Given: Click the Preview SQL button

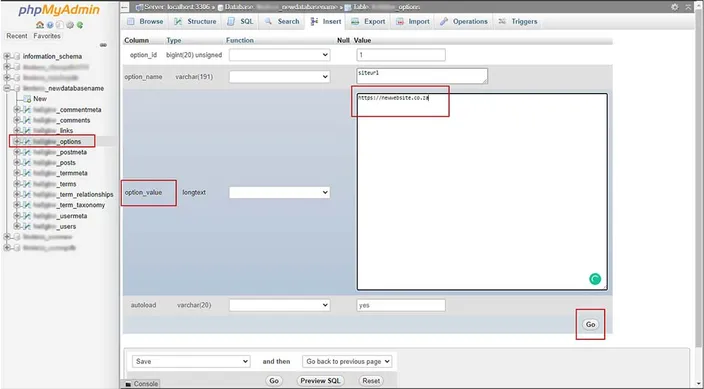Looking at the screenshot, I should (320, 380).
